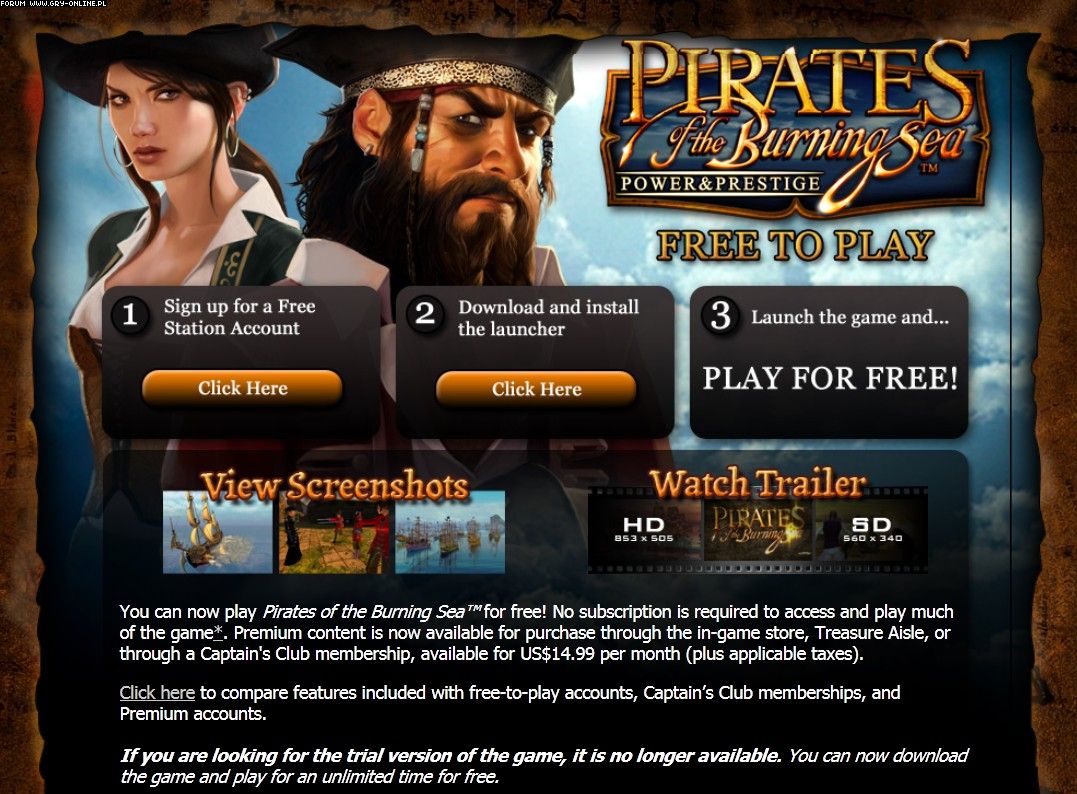Click the View Screenshots heading
The image size is (1077, 794).
[335, 486]
